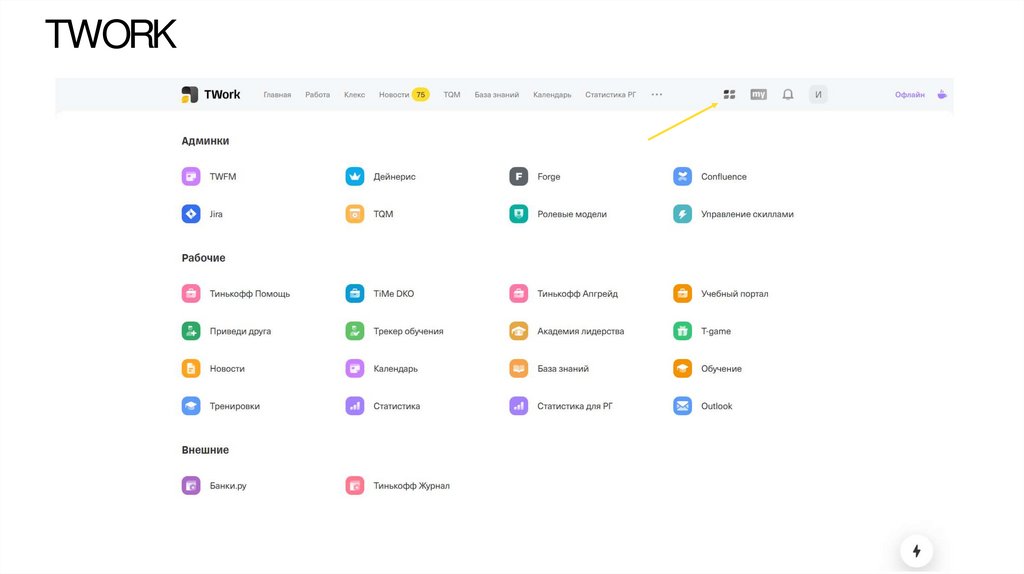The image size is (1024, 574).
Task: Click the Банки.ру link text
Action: pyautogui.click(x=228, y=485)
